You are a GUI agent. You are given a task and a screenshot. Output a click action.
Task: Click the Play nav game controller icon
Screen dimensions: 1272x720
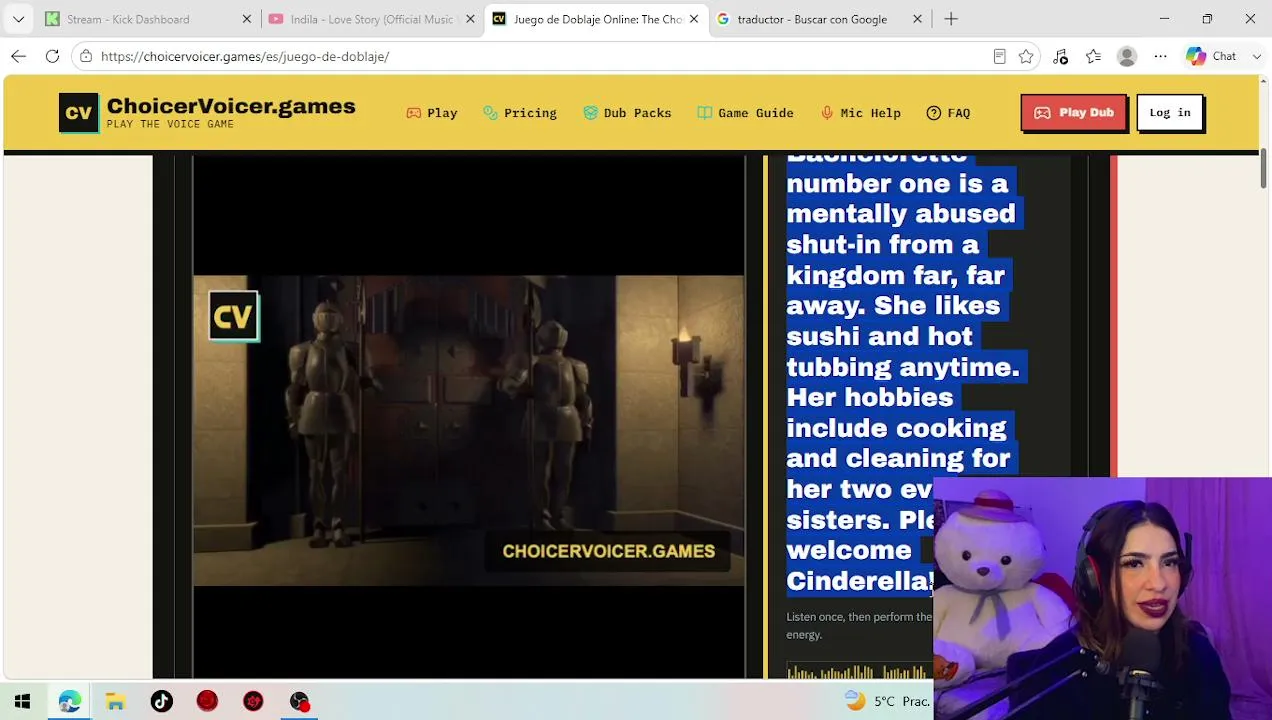pos(413,113)
